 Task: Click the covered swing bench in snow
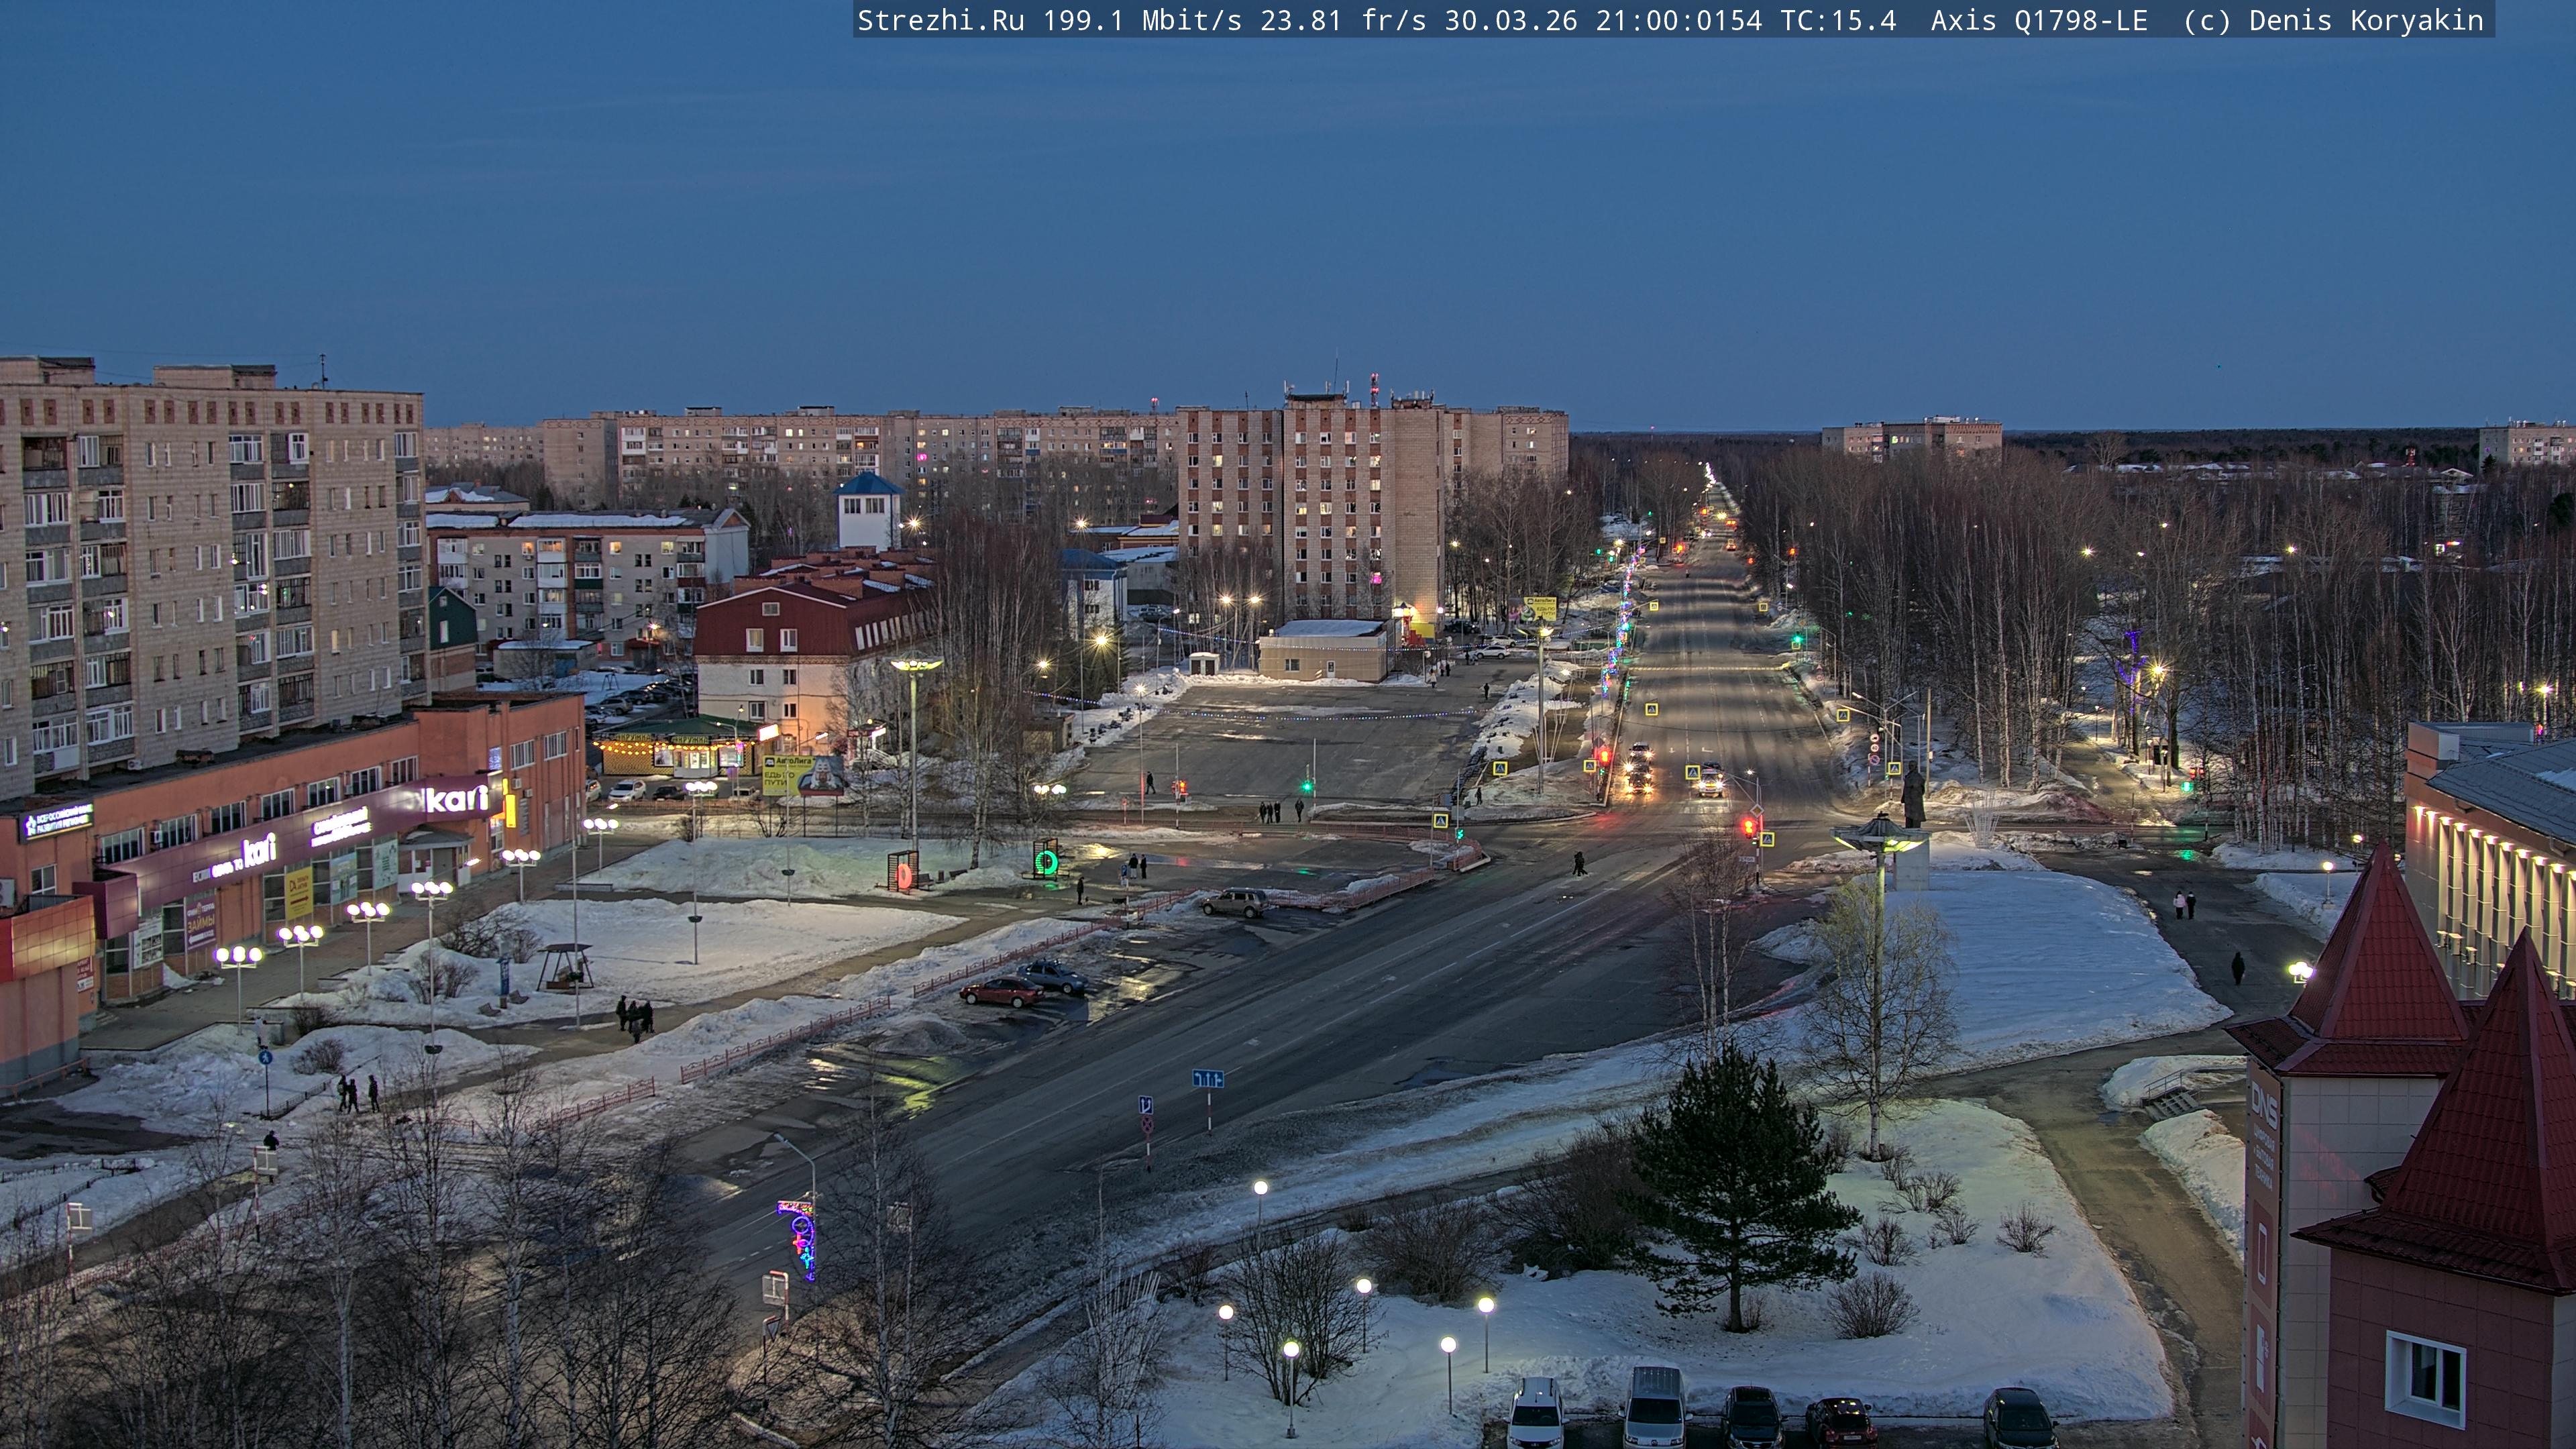coord(564,967)
